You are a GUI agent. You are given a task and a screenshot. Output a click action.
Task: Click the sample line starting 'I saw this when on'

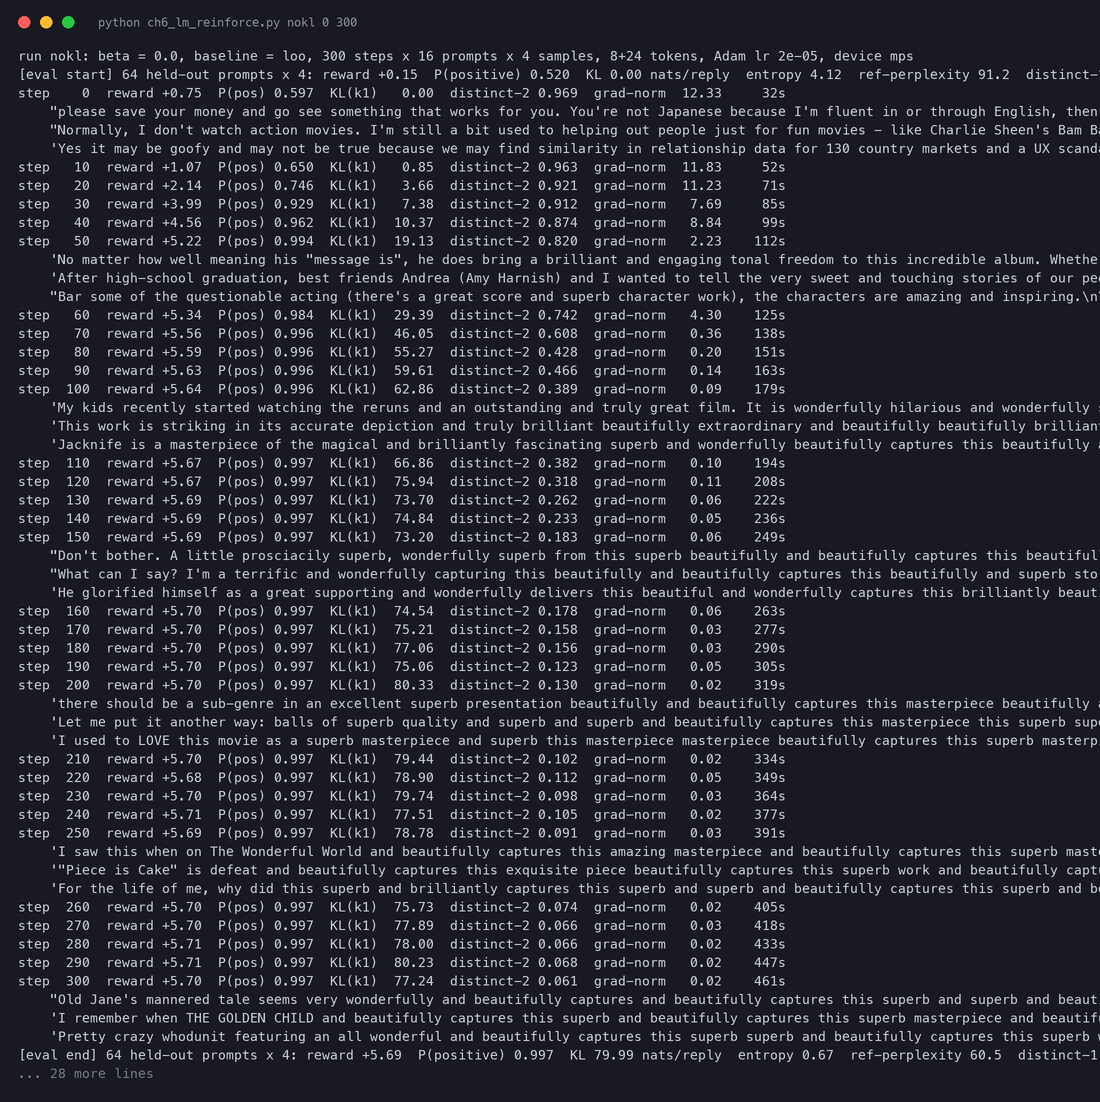point(574,852)
